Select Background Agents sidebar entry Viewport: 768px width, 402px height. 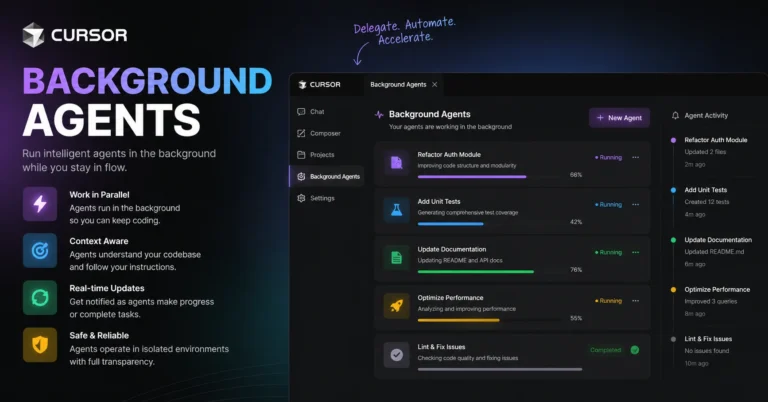pyautogui.click(x=327, y=176)
